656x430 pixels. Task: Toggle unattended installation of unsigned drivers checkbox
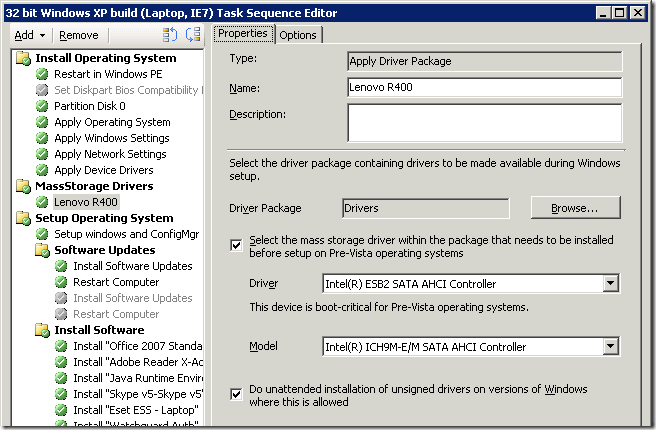(236, 392)
